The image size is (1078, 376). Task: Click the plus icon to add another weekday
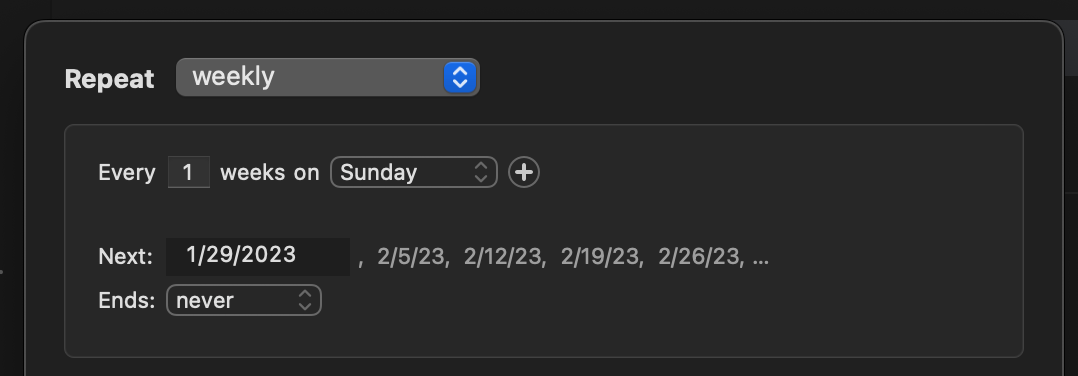pos(524,172)
